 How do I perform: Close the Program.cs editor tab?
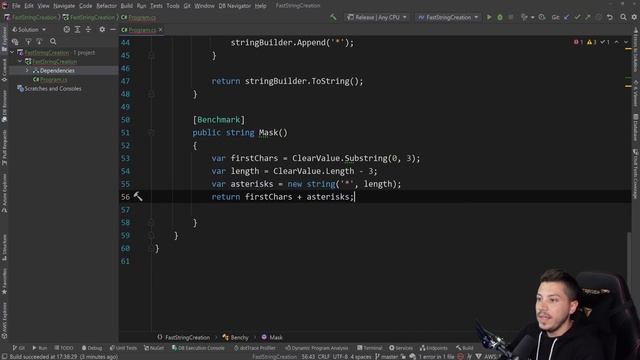160,30
